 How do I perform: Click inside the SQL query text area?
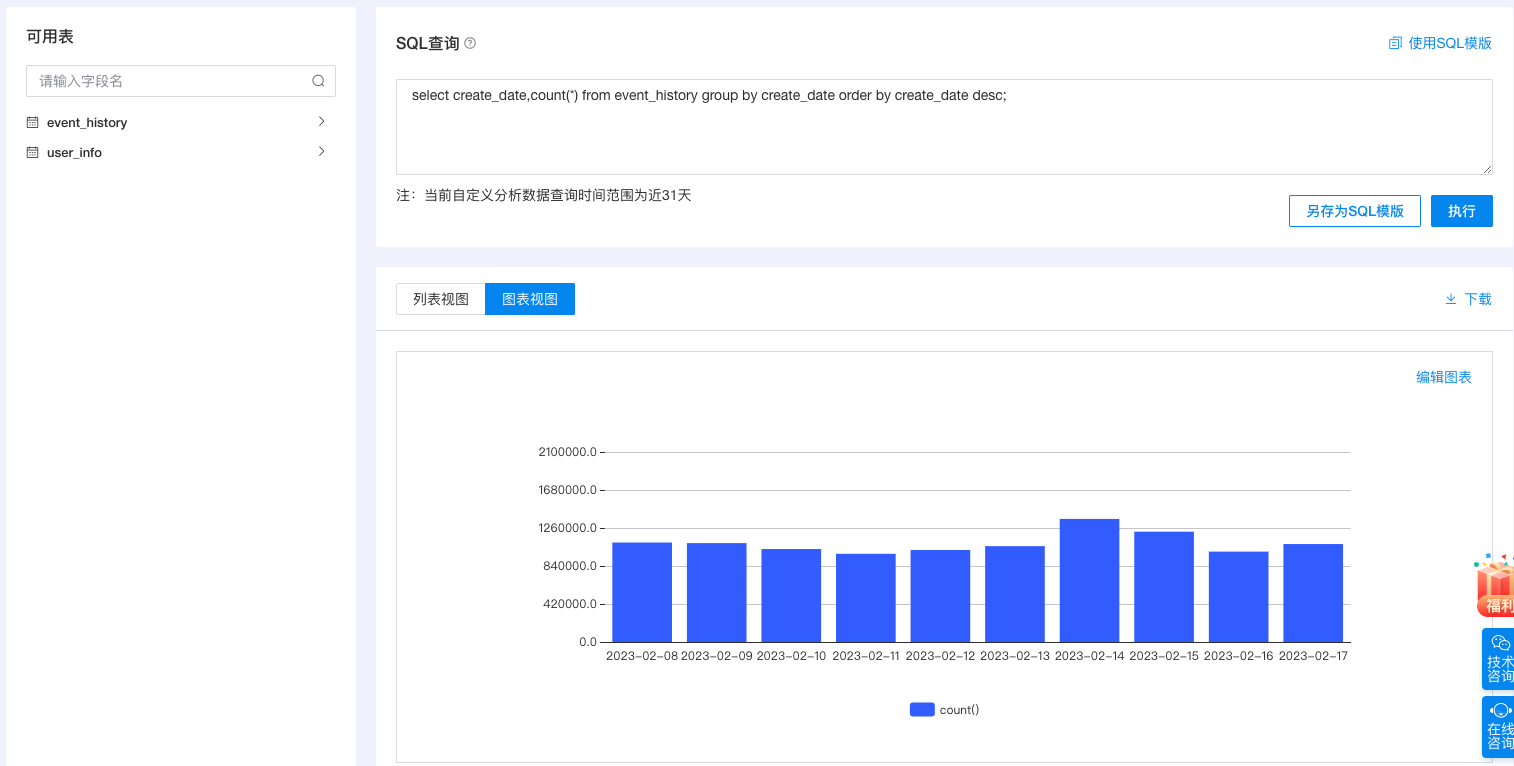[944, 127]
